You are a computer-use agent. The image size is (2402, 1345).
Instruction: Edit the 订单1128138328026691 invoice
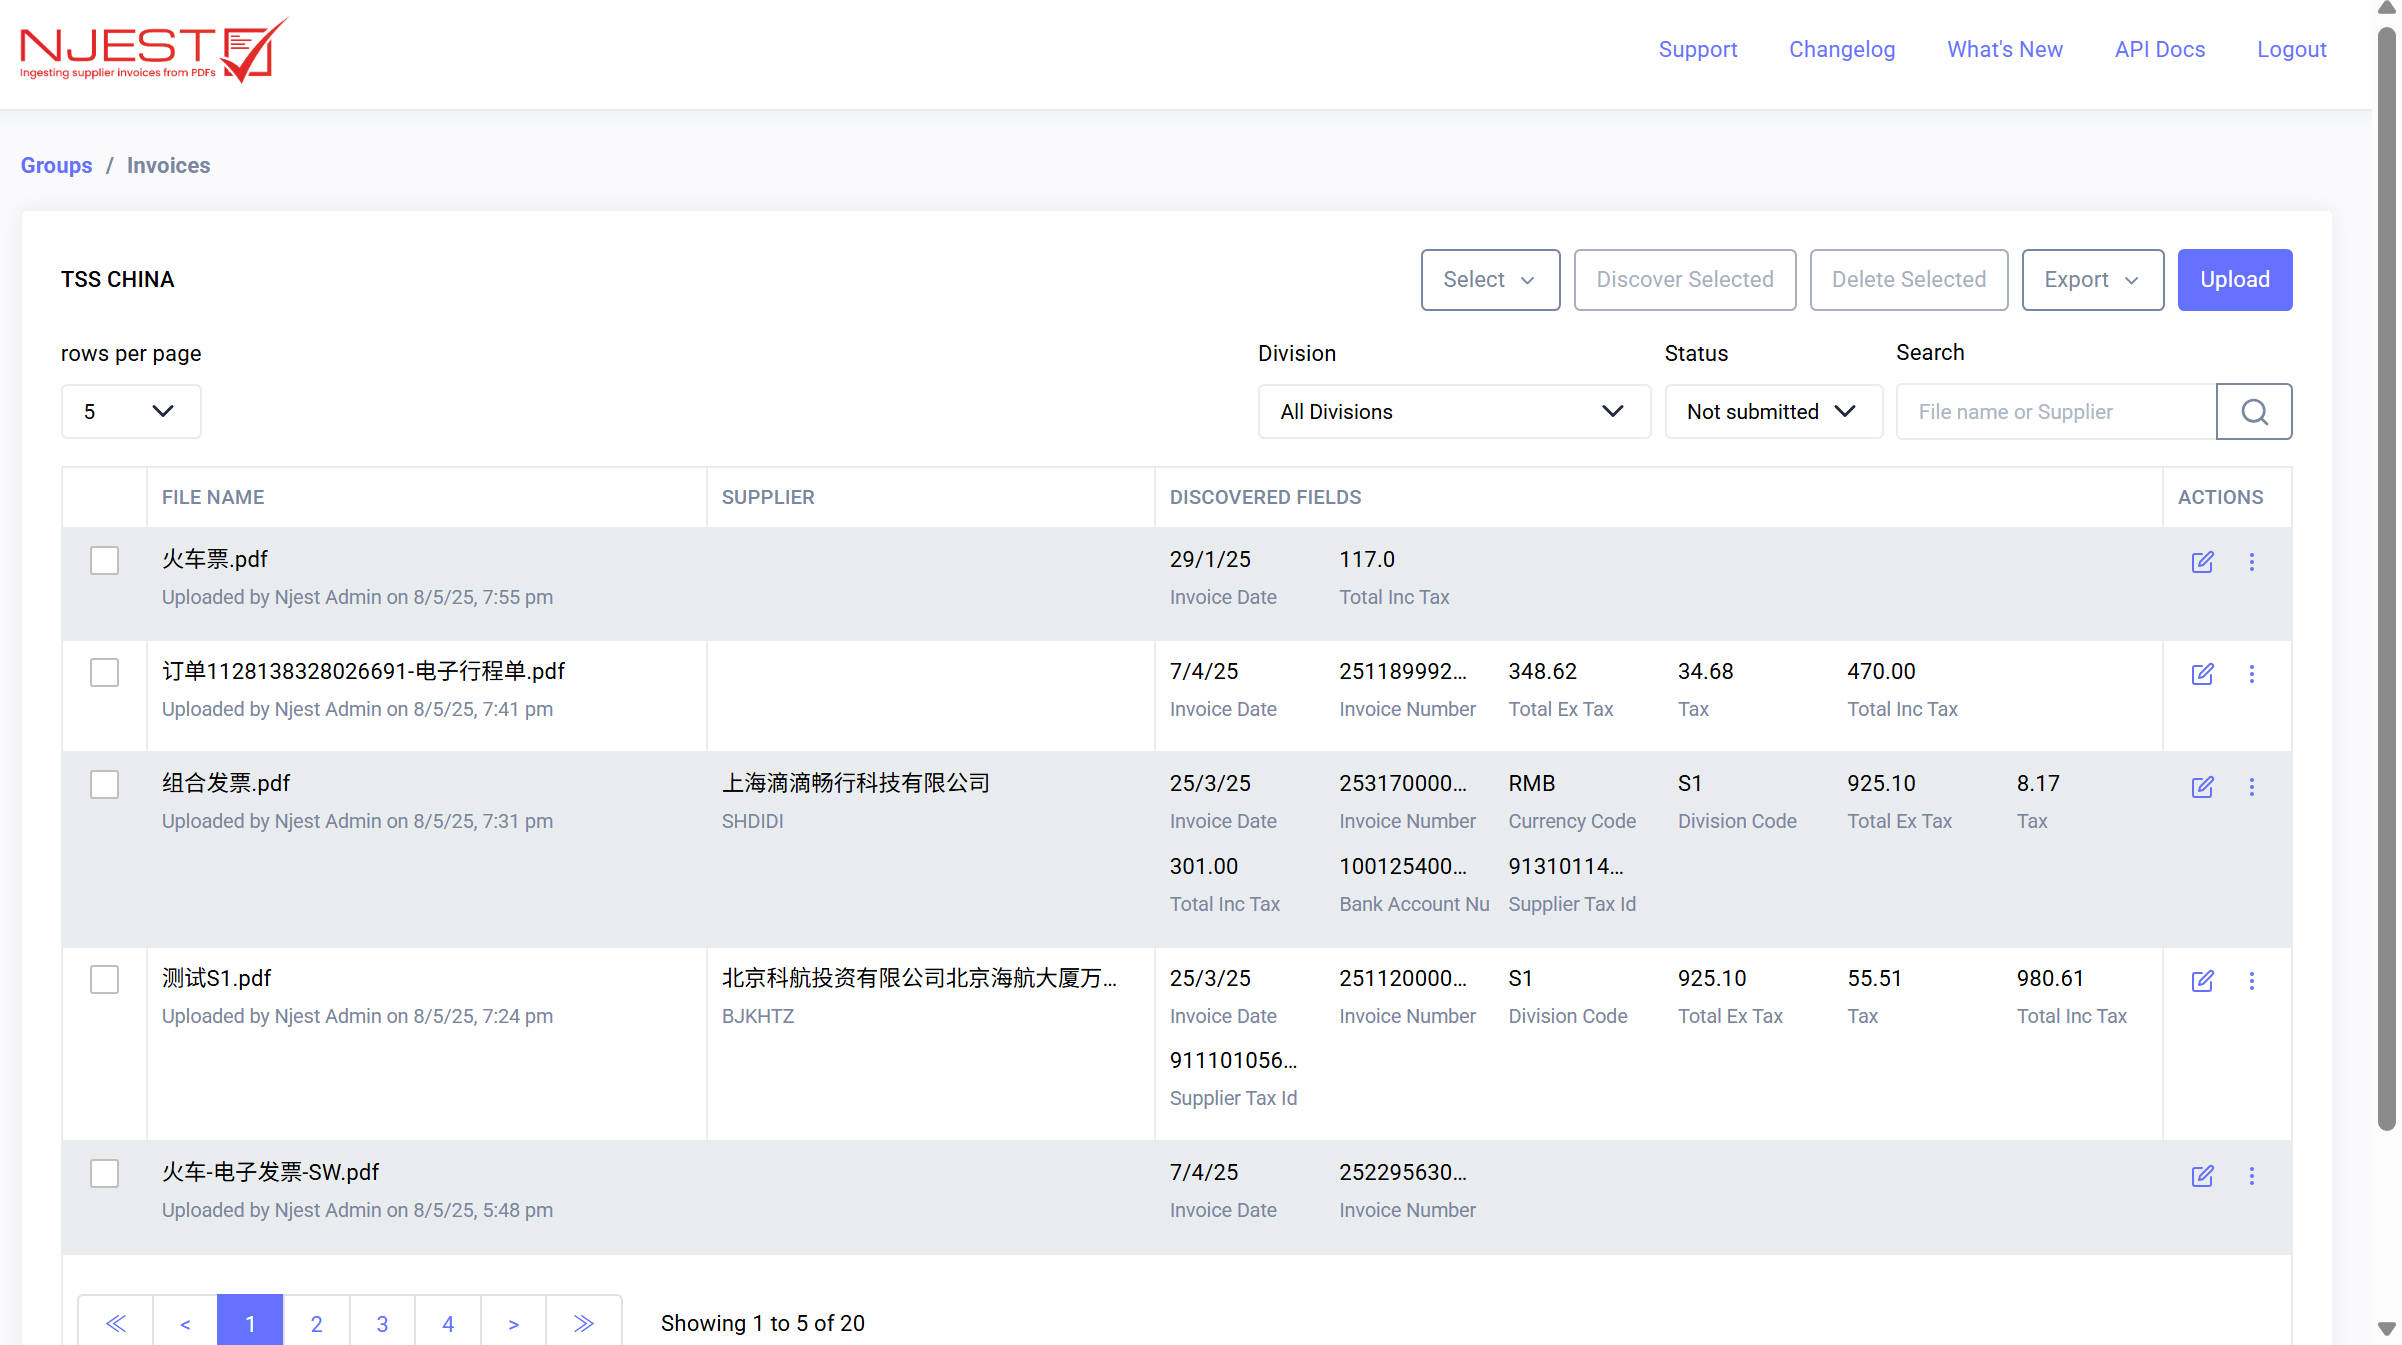coord(2202,674)
